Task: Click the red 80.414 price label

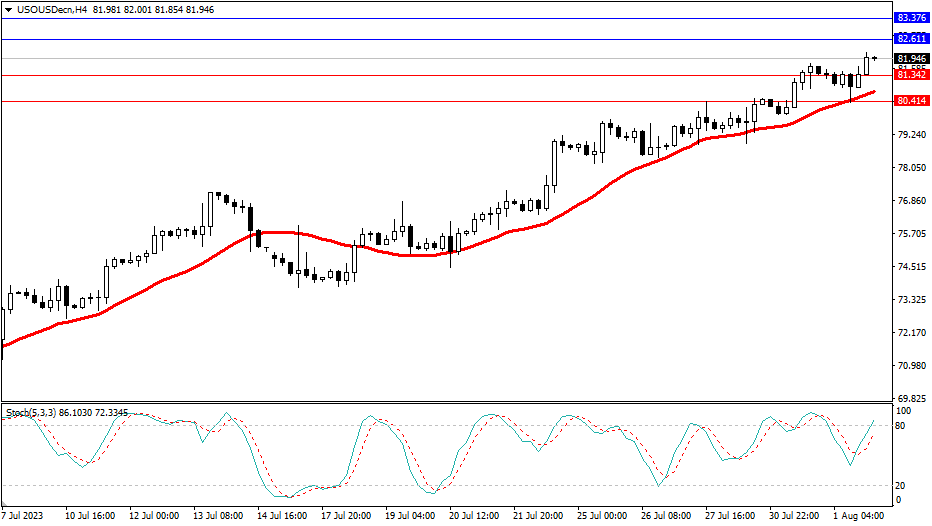Action: point(911,101)
